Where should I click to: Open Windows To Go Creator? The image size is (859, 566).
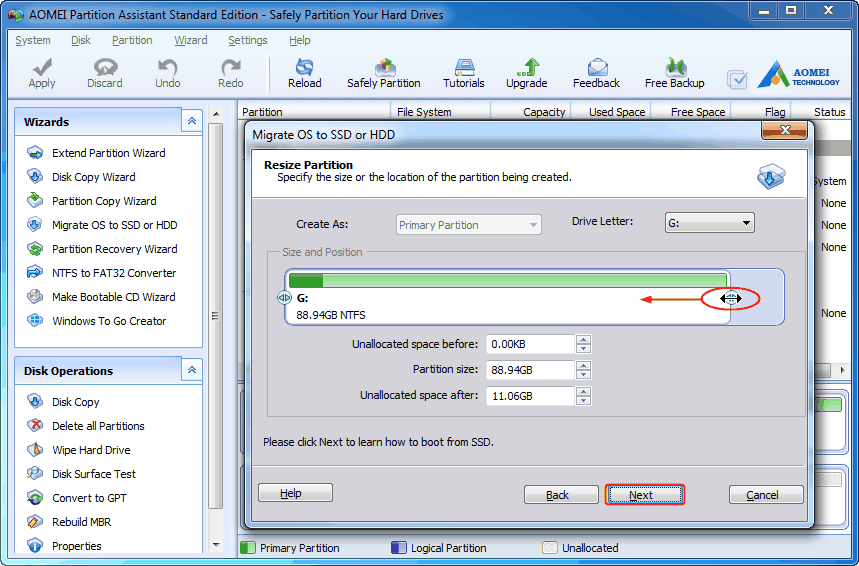[x=109, y=321]
